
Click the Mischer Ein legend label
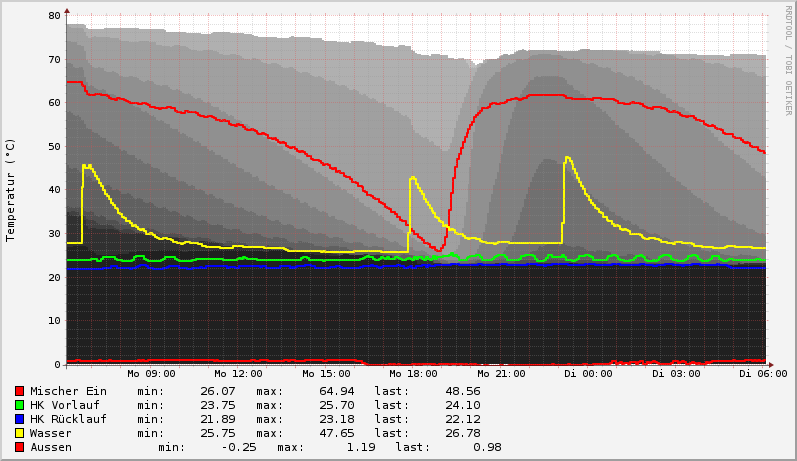[68, 391]
